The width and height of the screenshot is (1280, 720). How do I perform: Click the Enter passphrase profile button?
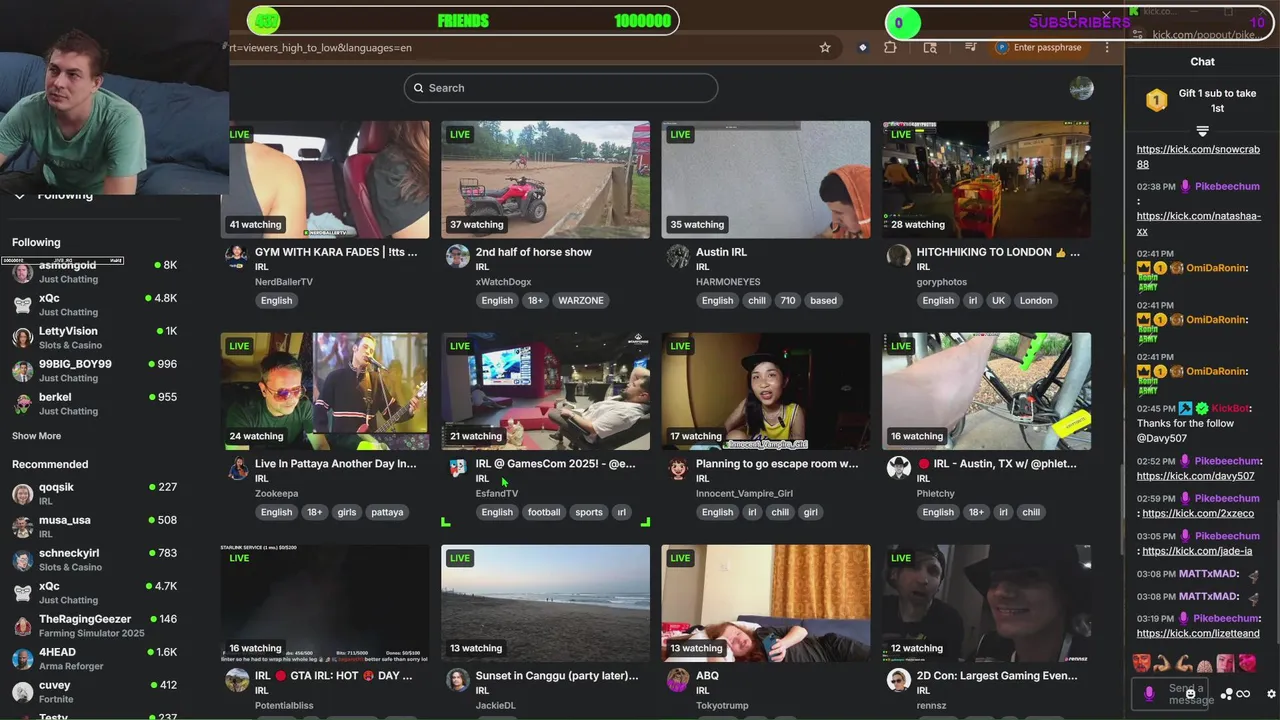[x=1040, y=47]
